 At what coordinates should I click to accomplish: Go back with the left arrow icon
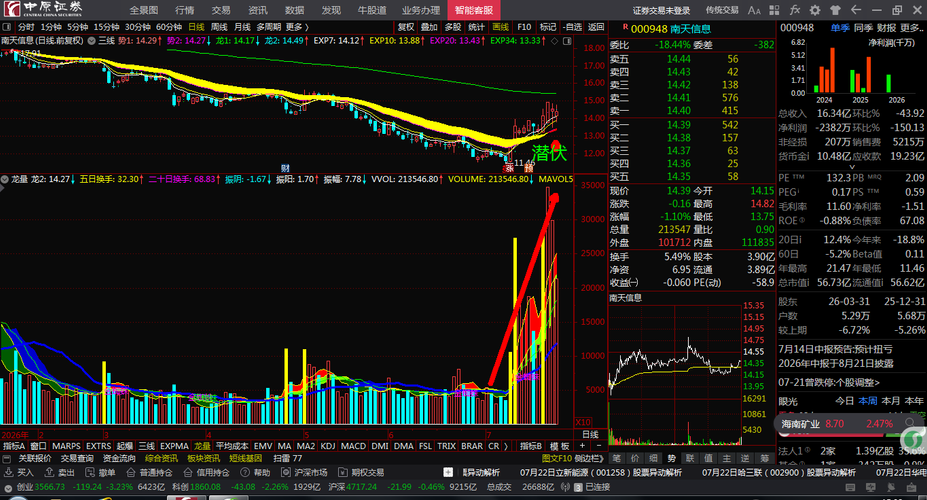pyautogui.click(x=855, y=10)
